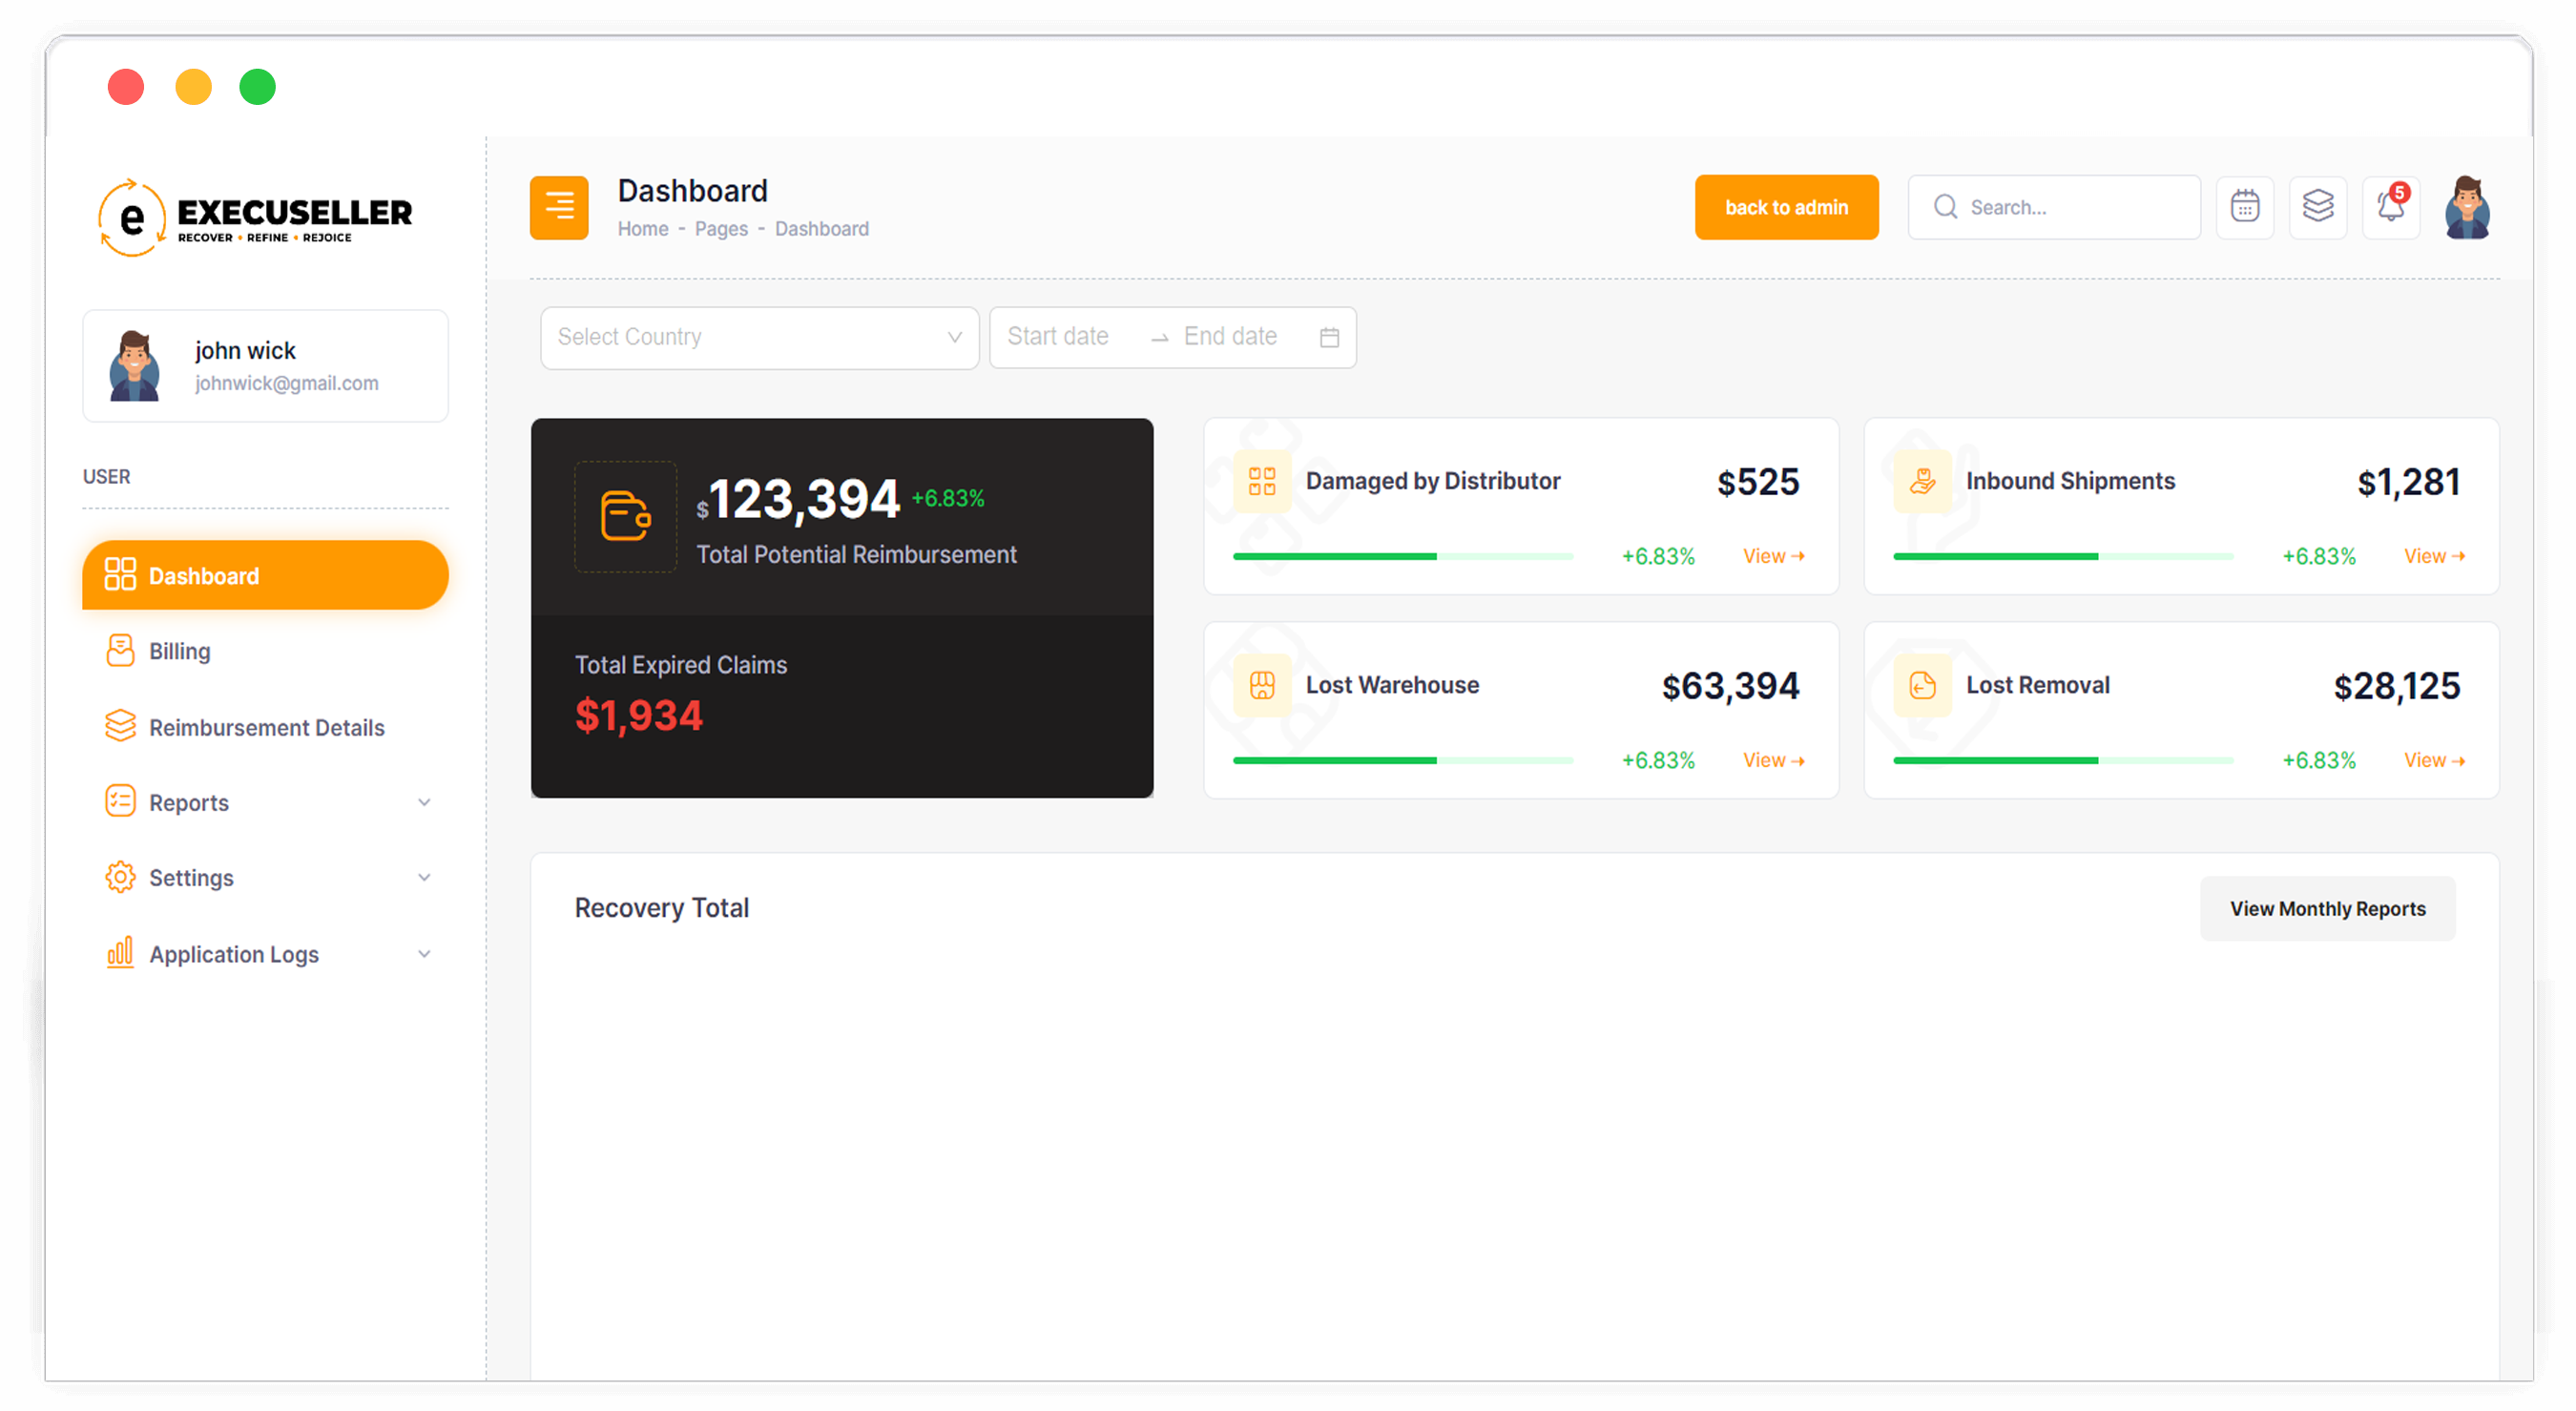Open Reimbursement Details page
The height and width of the screenshot is (1411, 2576).
(265, 727)
